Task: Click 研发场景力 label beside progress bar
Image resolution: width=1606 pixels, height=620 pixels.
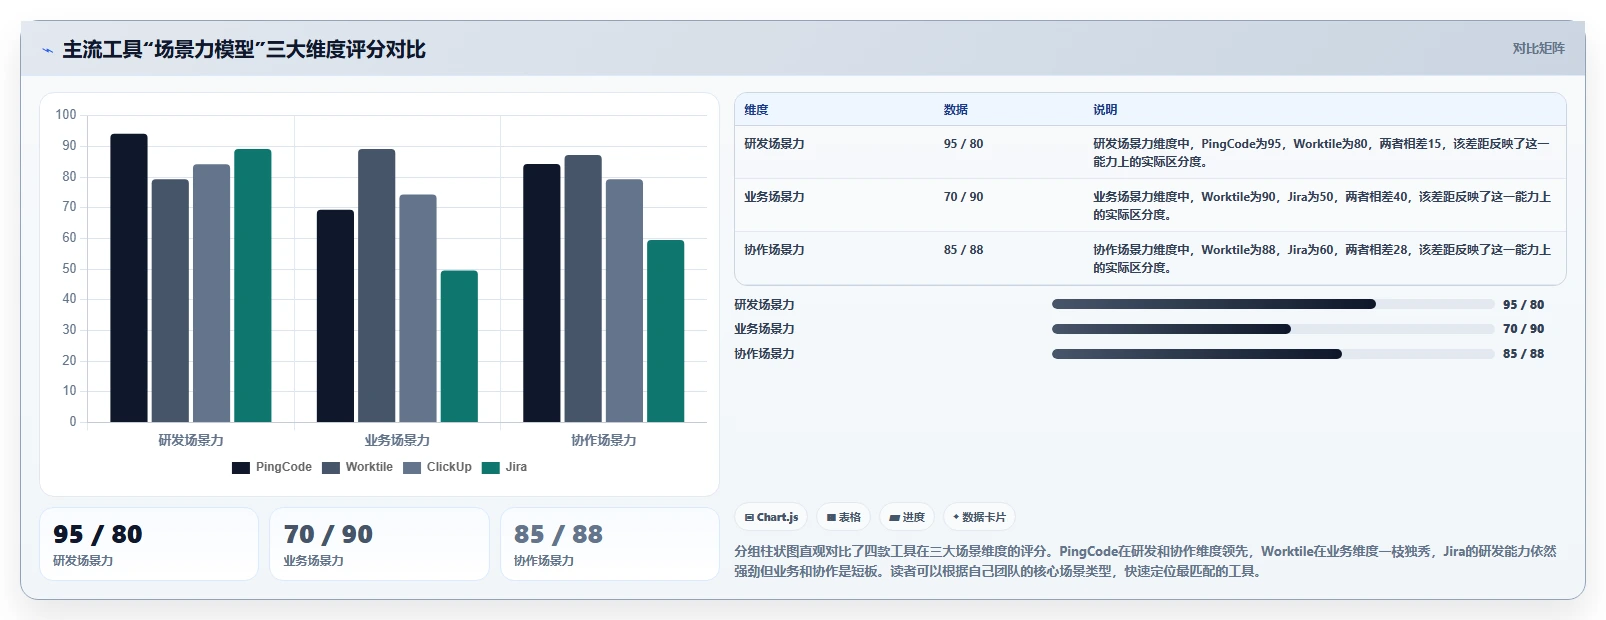Action: [764, 305]
